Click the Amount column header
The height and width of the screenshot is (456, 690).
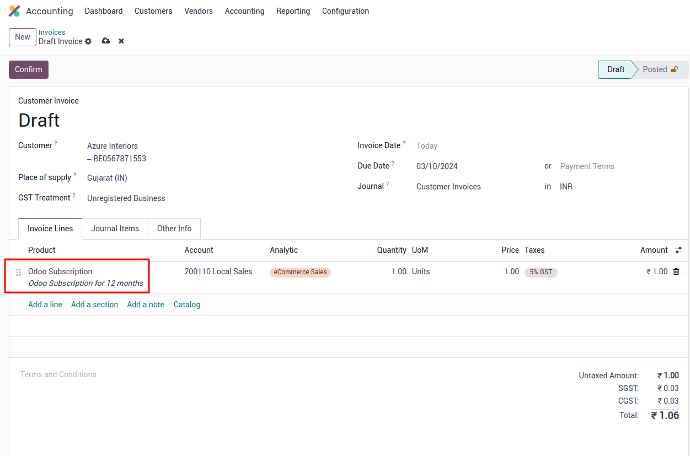coord(654,250)
